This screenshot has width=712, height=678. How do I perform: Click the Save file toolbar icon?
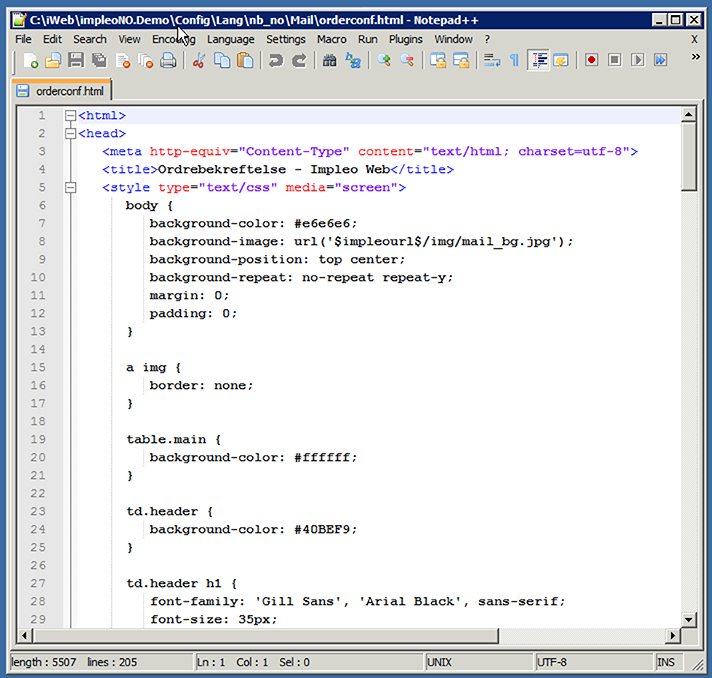point(75,61)
